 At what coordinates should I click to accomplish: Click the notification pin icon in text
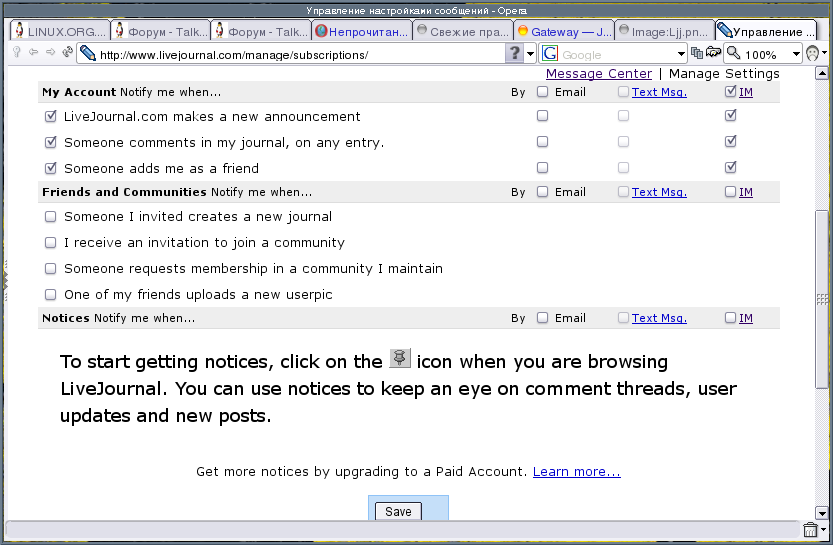400,360
